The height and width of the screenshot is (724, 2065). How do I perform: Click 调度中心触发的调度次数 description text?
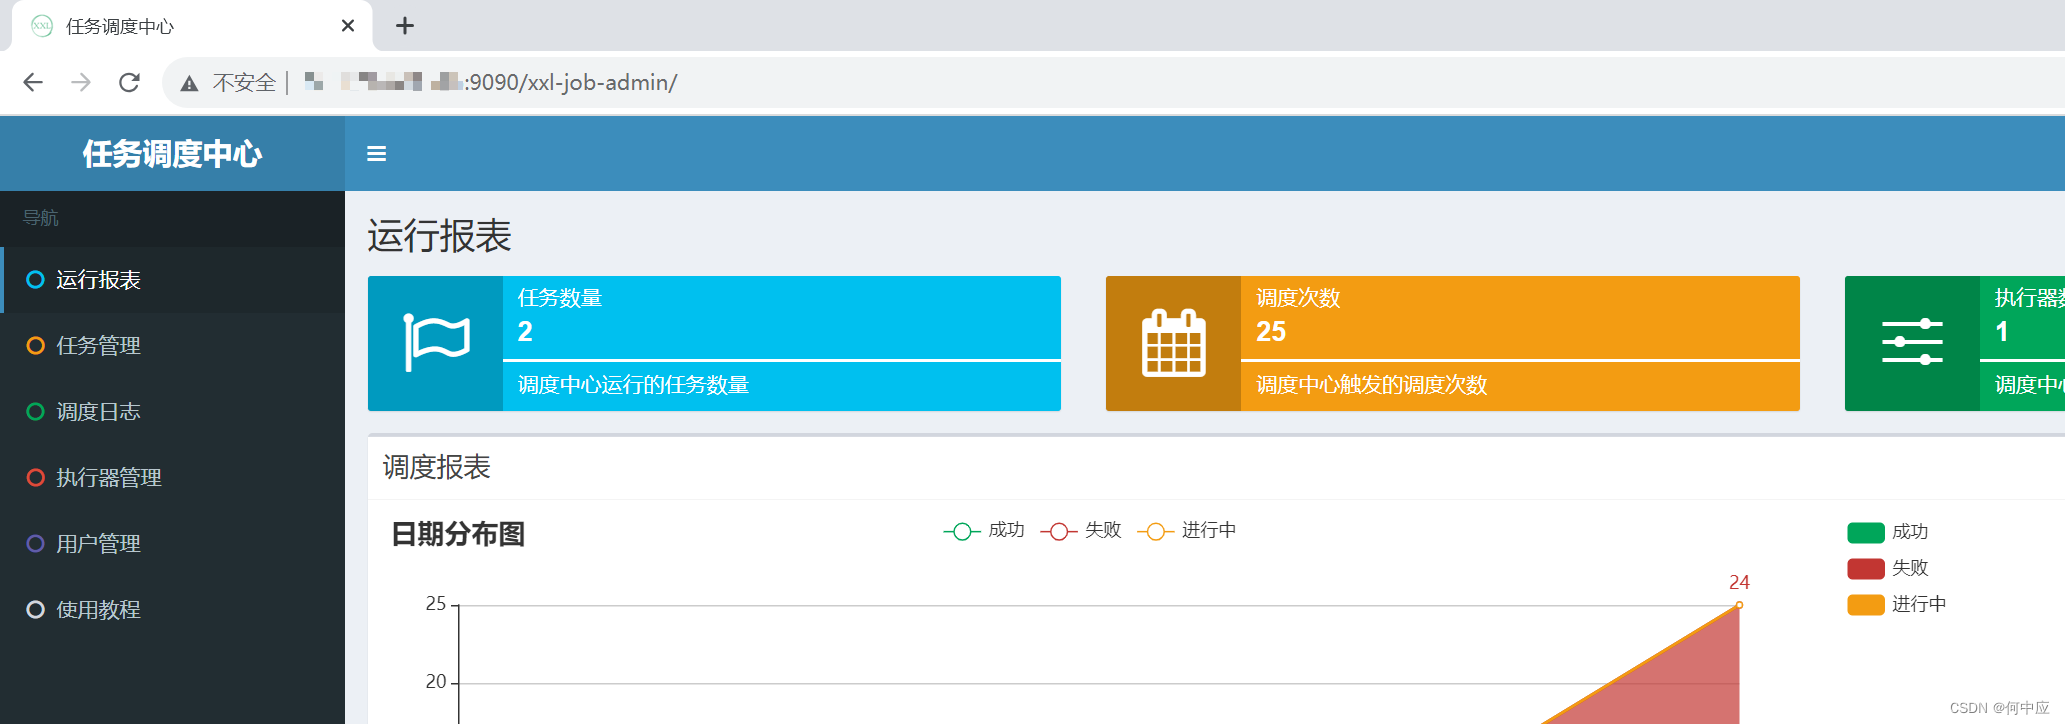click(1371, 385)
